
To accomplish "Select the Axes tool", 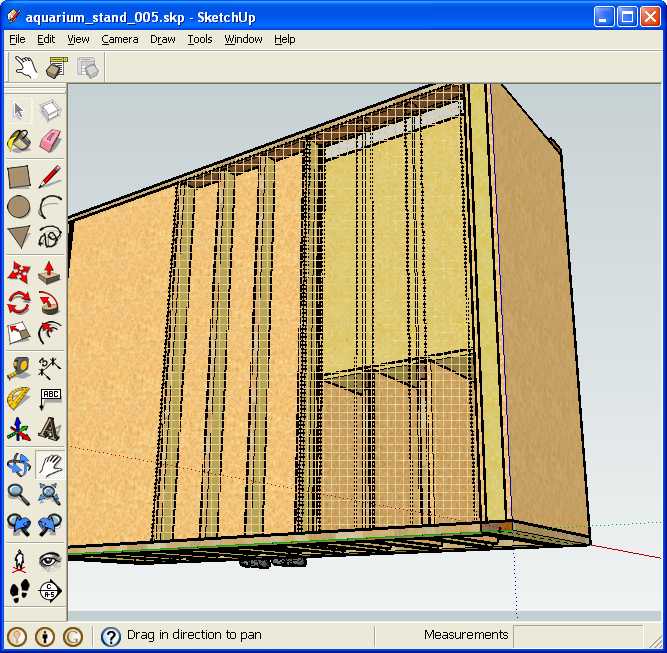I will click(19, 428).
